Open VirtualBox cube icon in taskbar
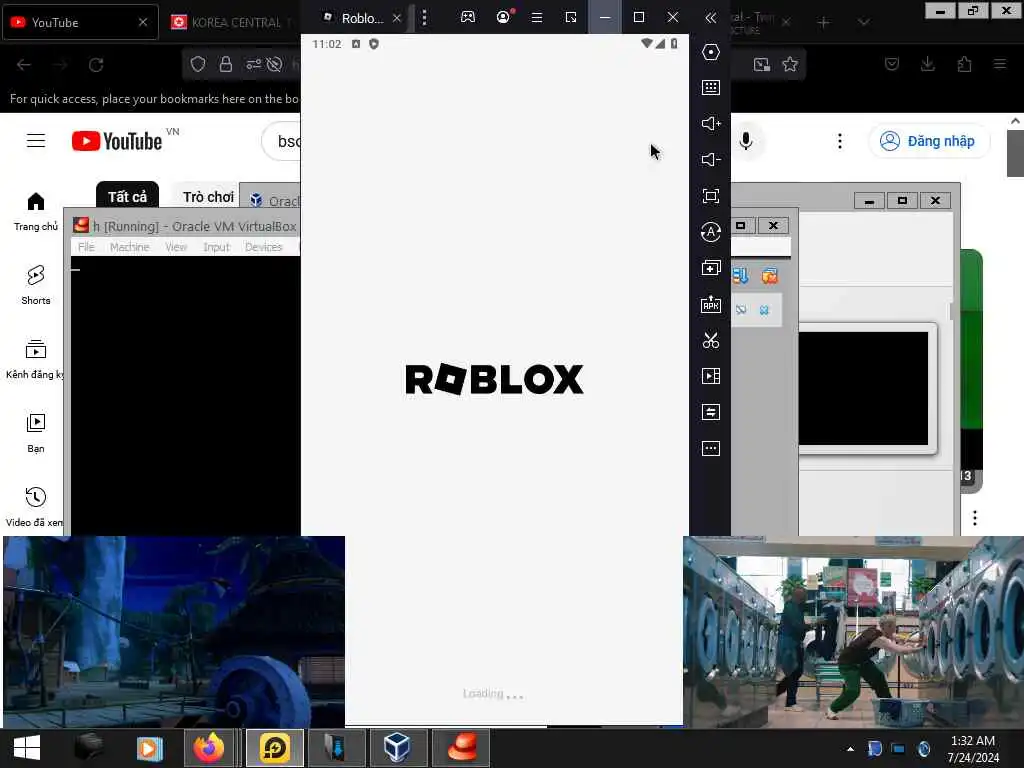This screenshot has width=1024, height=768. (x=396, y=748)
